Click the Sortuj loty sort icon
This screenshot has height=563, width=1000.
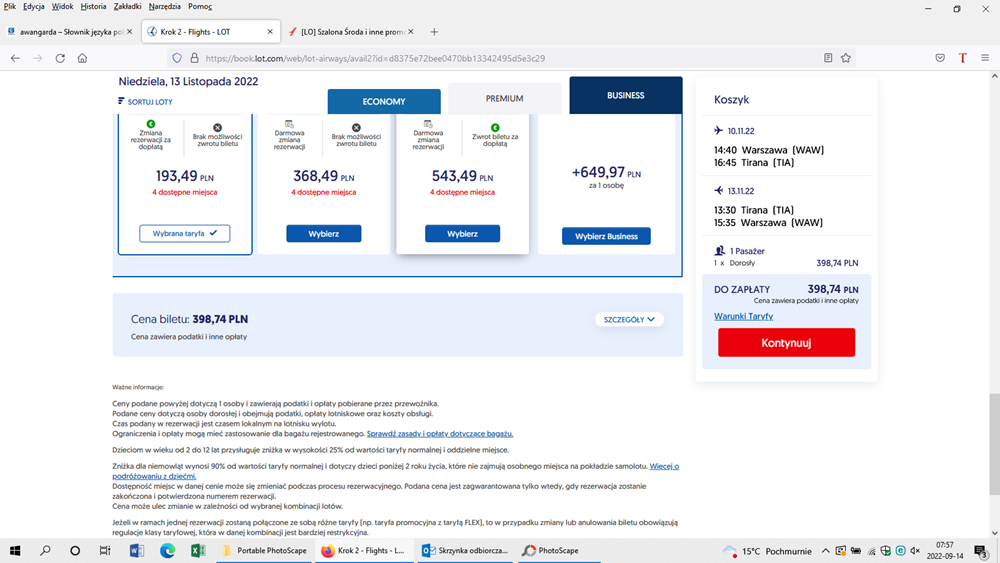pos(121,101)
